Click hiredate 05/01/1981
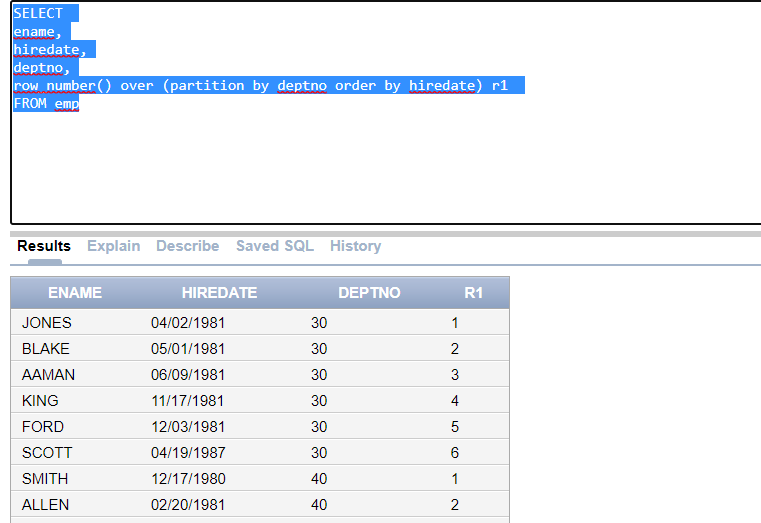This screenshot has width=761, height=523. pyautogui.click(x=188, y=349)
